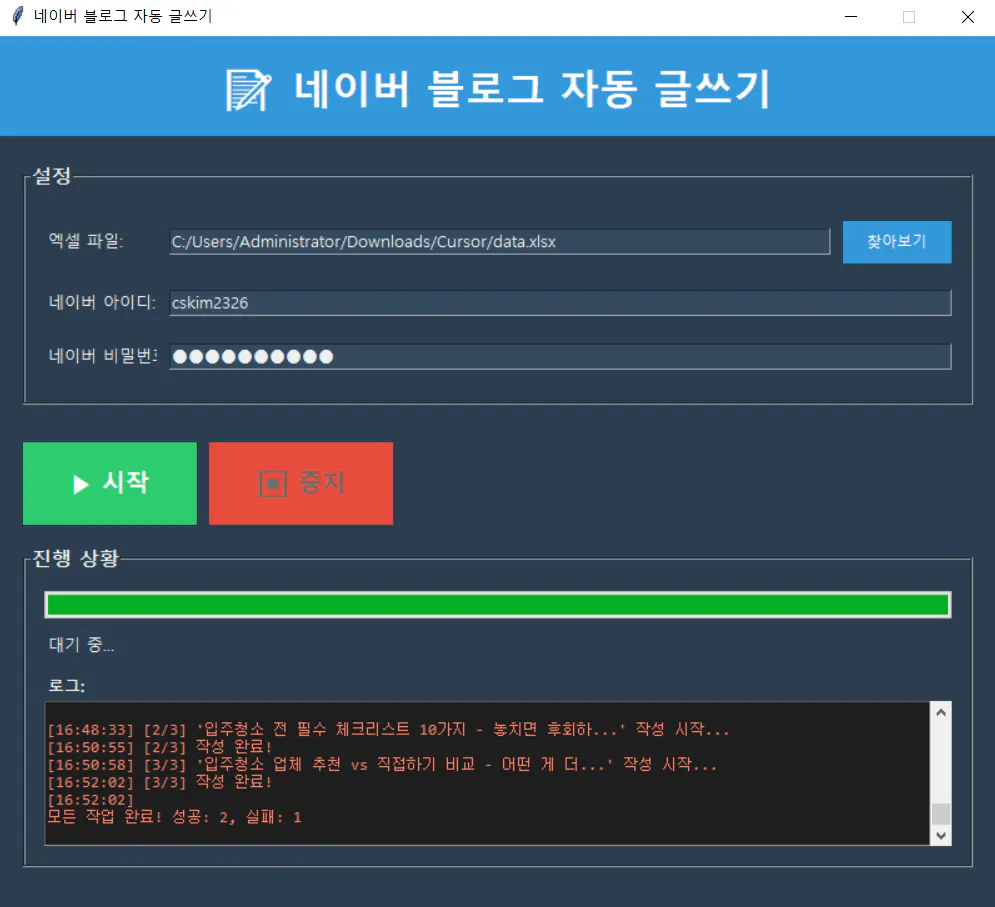Click the play triangle icon on 시작
Viewport: 995px width, 907px height.
point(80,484)
